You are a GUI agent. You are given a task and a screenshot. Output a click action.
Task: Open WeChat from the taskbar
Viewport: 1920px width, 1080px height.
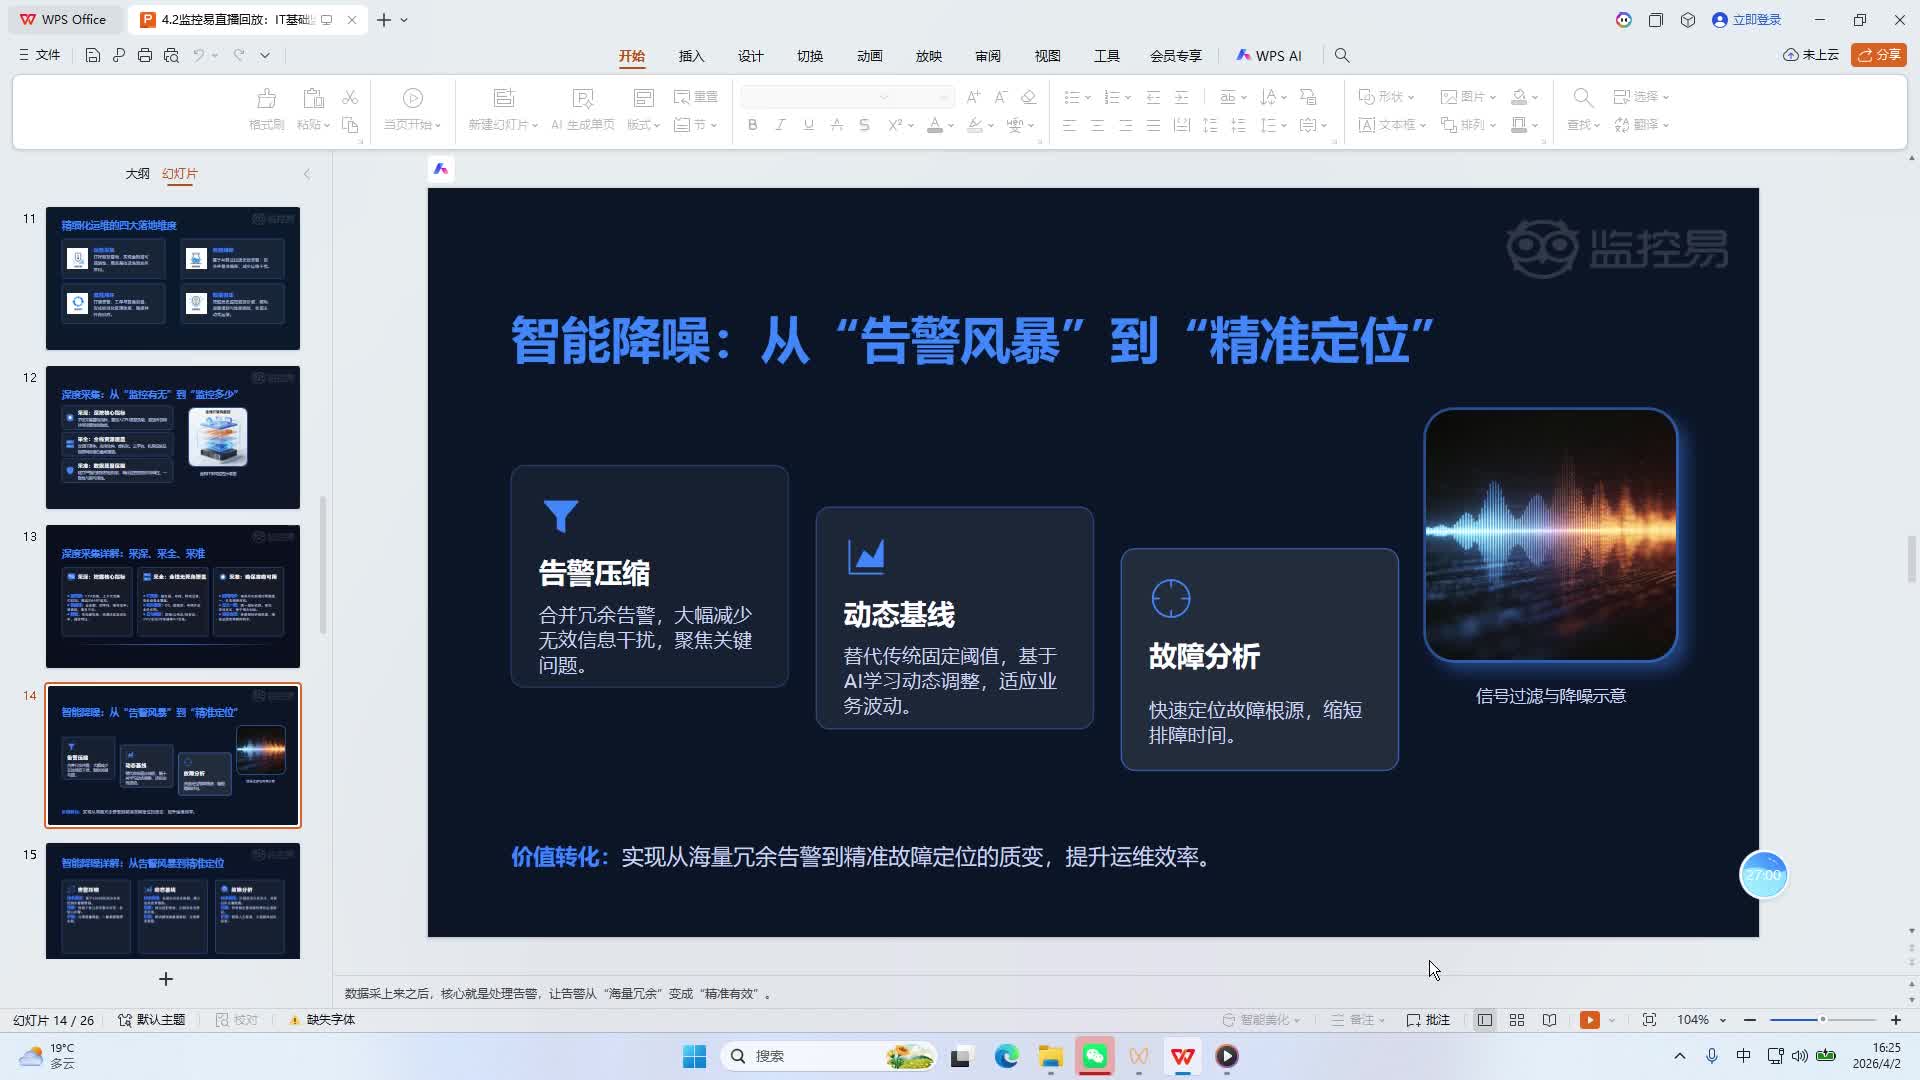tap(1095, 1056)
